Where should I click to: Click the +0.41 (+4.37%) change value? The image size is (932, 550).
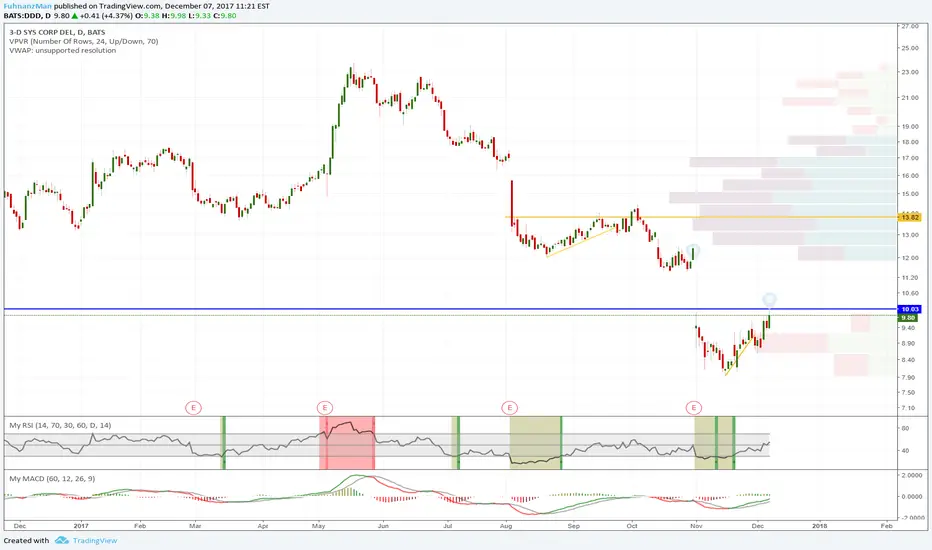106,15
